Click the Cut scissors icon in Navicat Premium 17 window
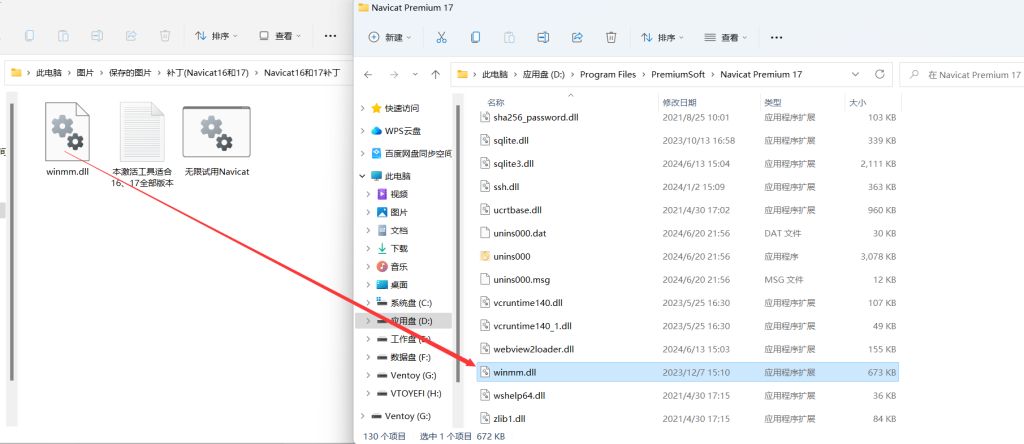 (x=440, y=38)
